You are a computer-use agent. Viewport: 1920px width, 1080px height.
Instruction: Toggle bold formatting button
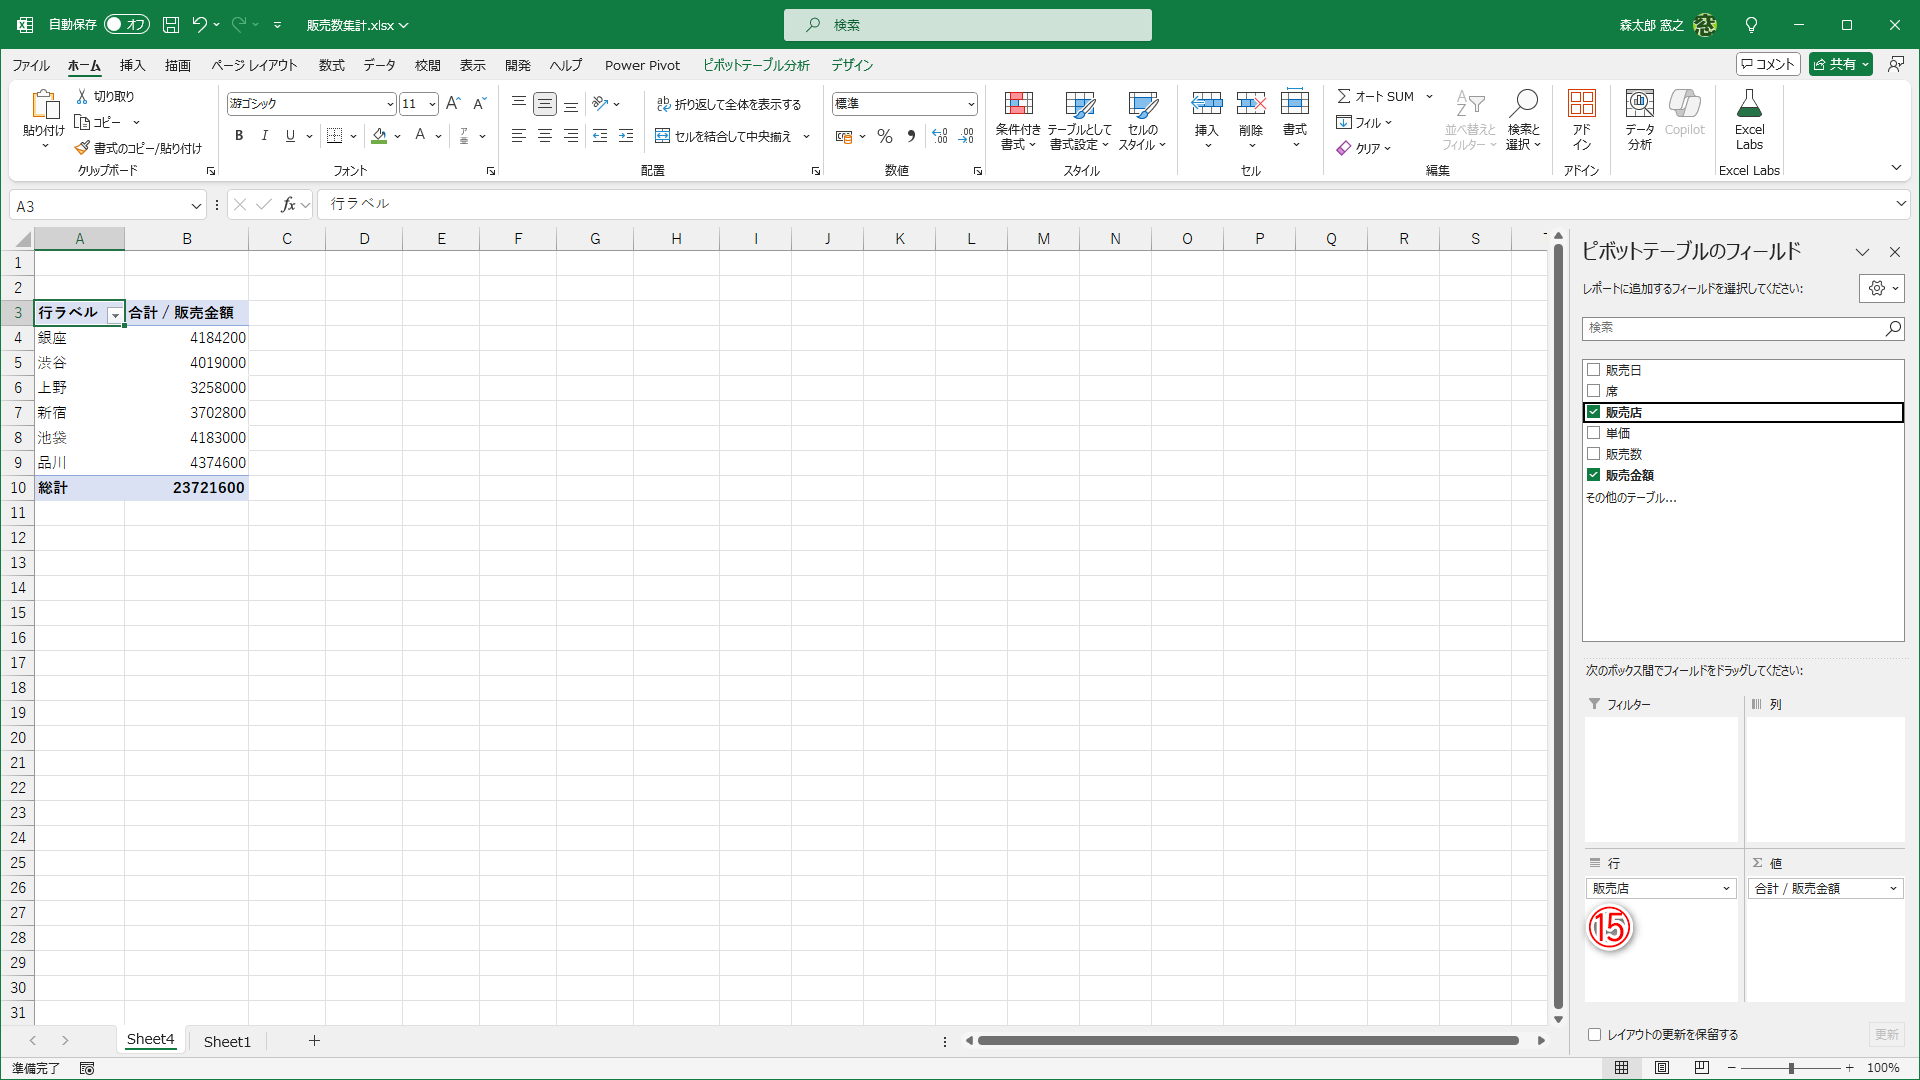pos(239,136)
